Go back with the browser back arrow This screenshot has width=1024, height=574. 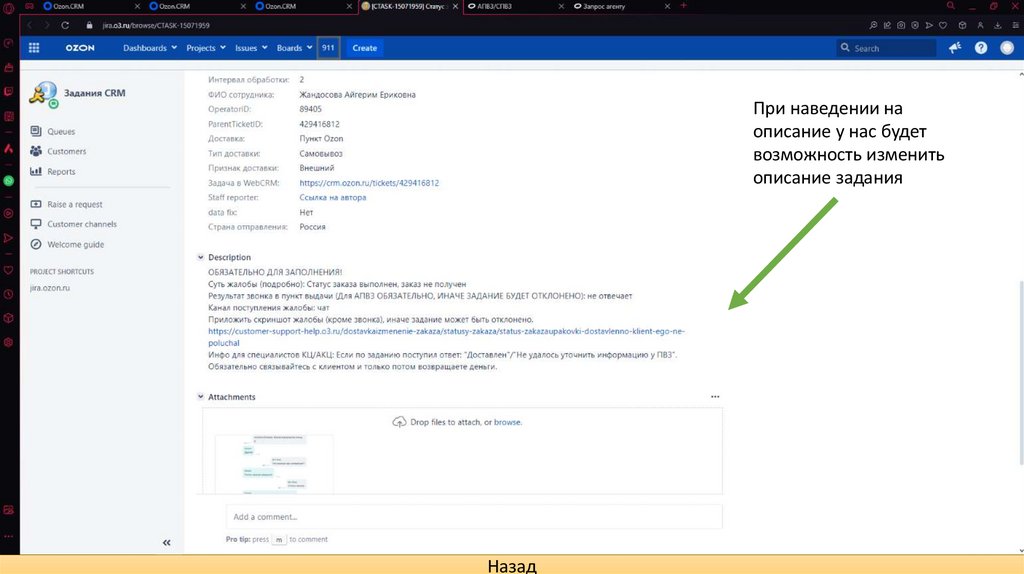coord(29,25)
